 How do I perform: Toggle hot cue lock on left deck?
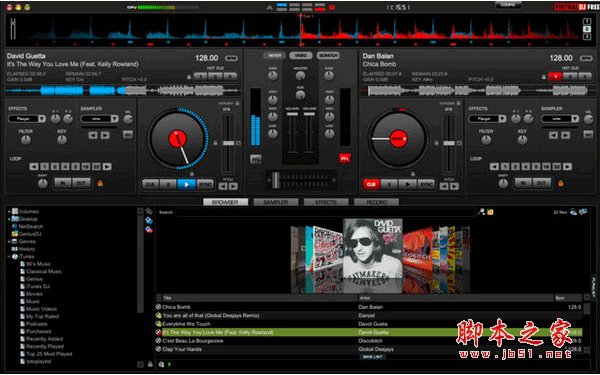(x=189, y=77)
